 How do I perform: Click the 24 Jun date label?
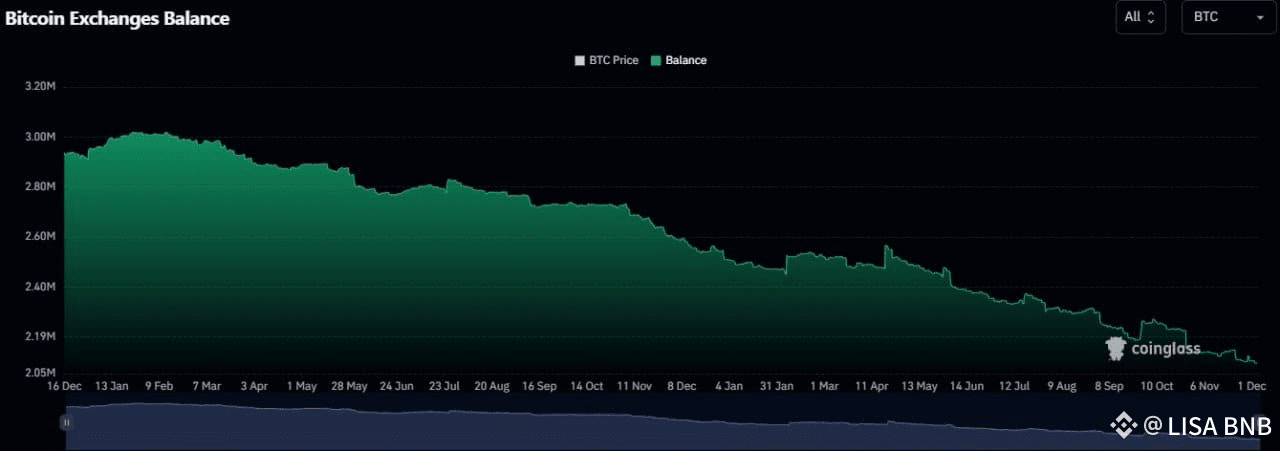[x=397, y=386]
